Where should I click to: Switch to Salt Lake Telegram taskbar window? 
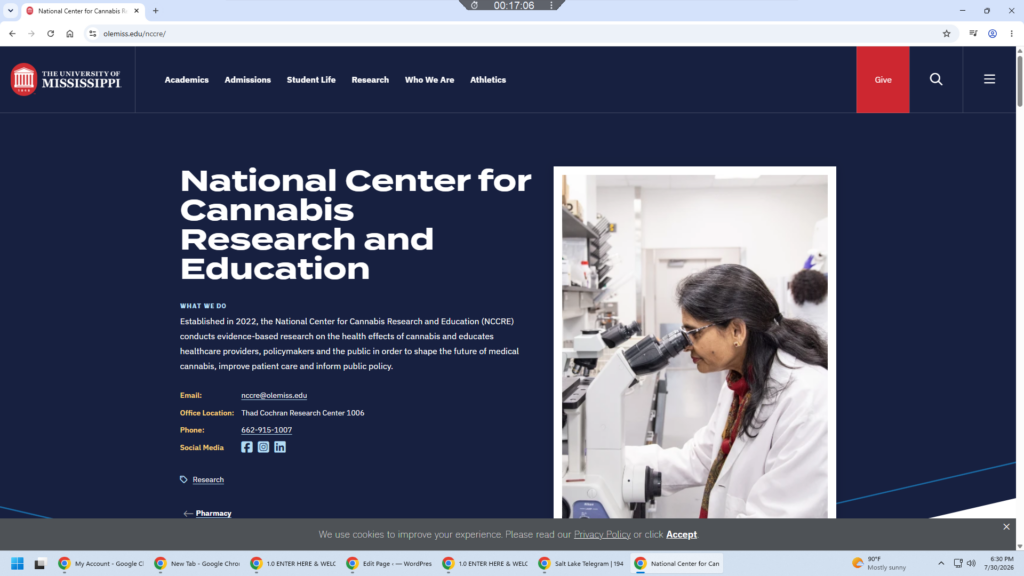[x=582, y=564]
